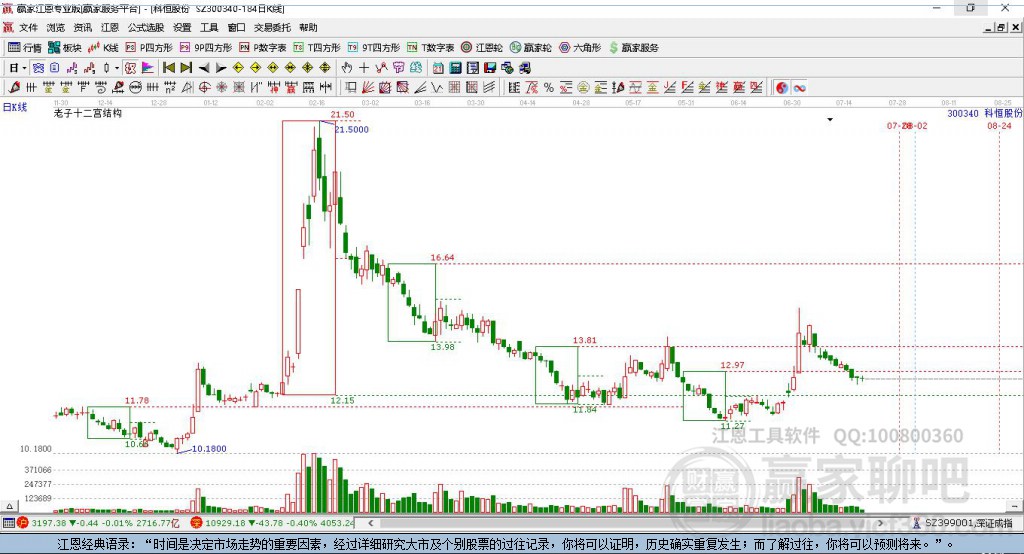Click the horizontal scrollbar left arrow

pyautogui.click(x=370, y=523)
